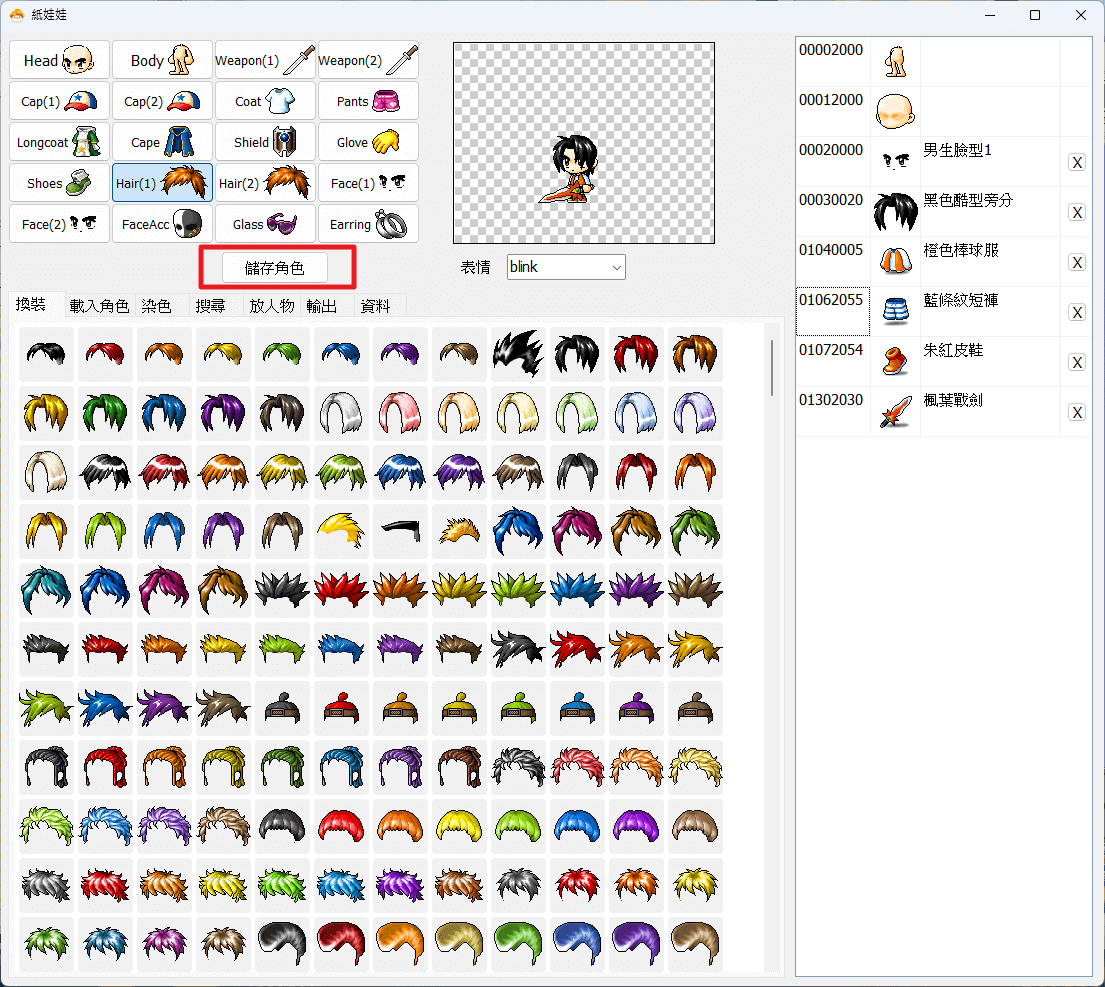Switch to the 染色 tab
This screenshot has width=1105, height=987.
pyautogui.click(x=156, y=306)
